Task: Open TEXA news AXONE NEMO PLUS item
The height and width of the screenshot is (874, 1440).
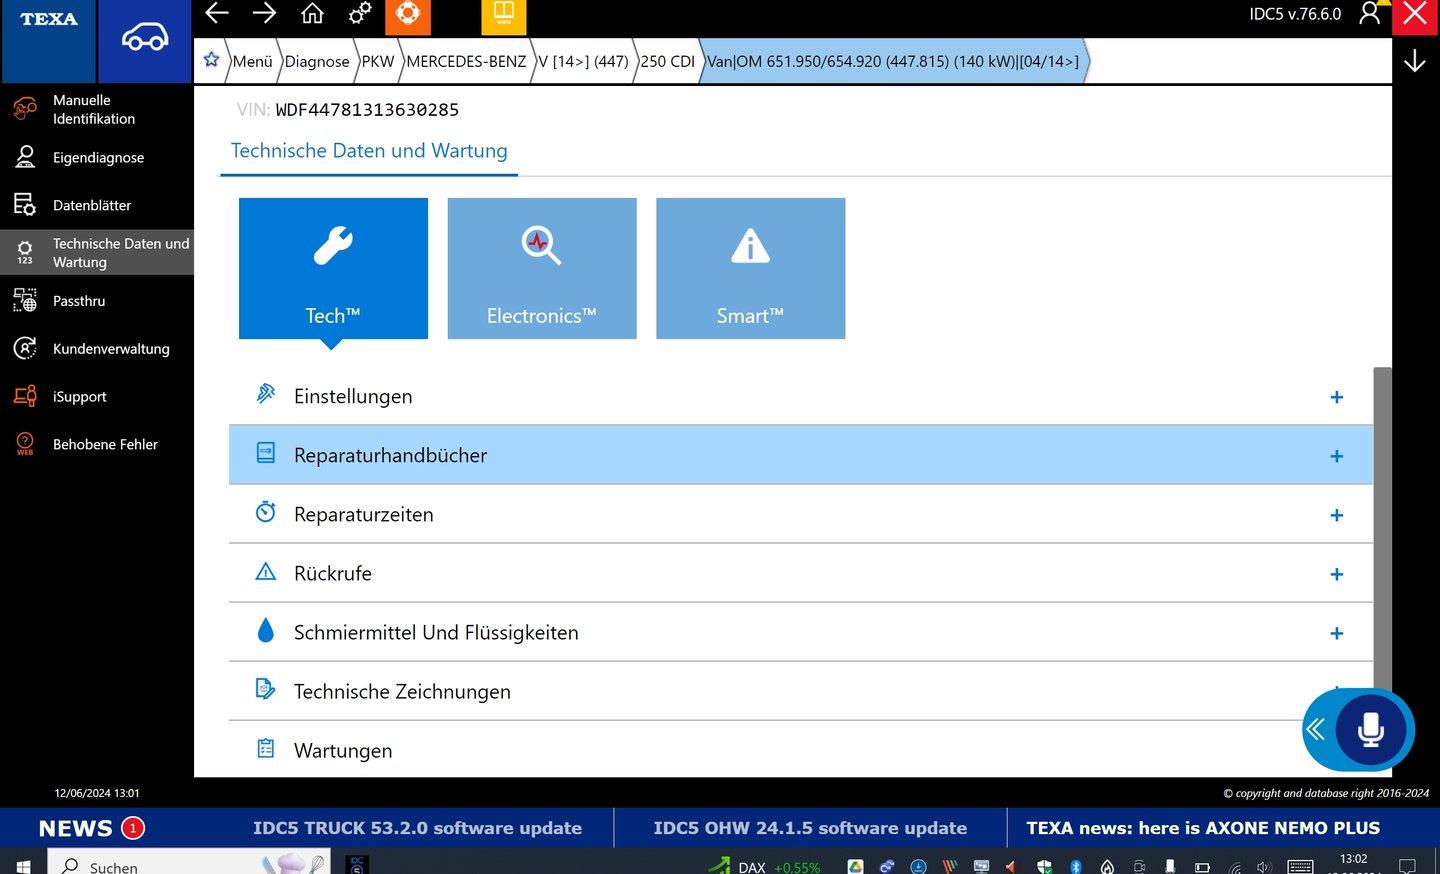Action: coord(1203,828)
